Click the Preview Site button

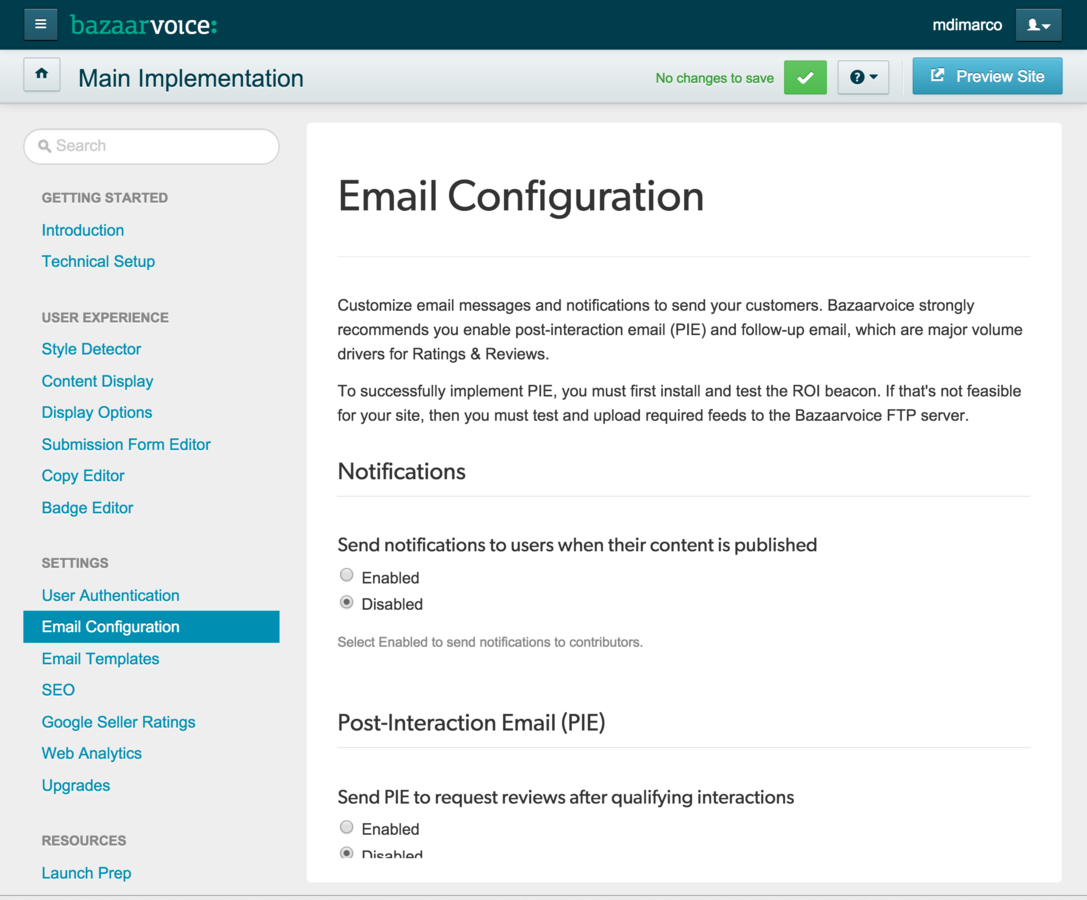[x=987, y=76]
